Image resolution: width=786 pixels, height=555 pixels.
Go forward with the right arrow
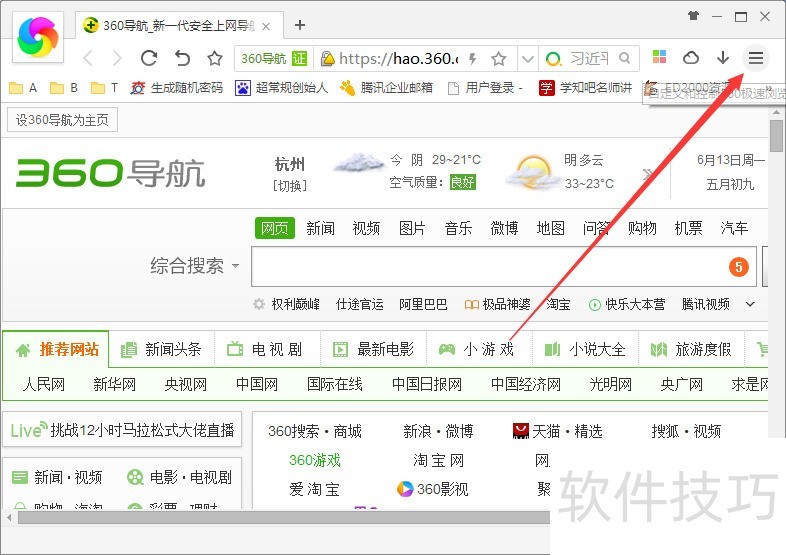tap(117, 59)
